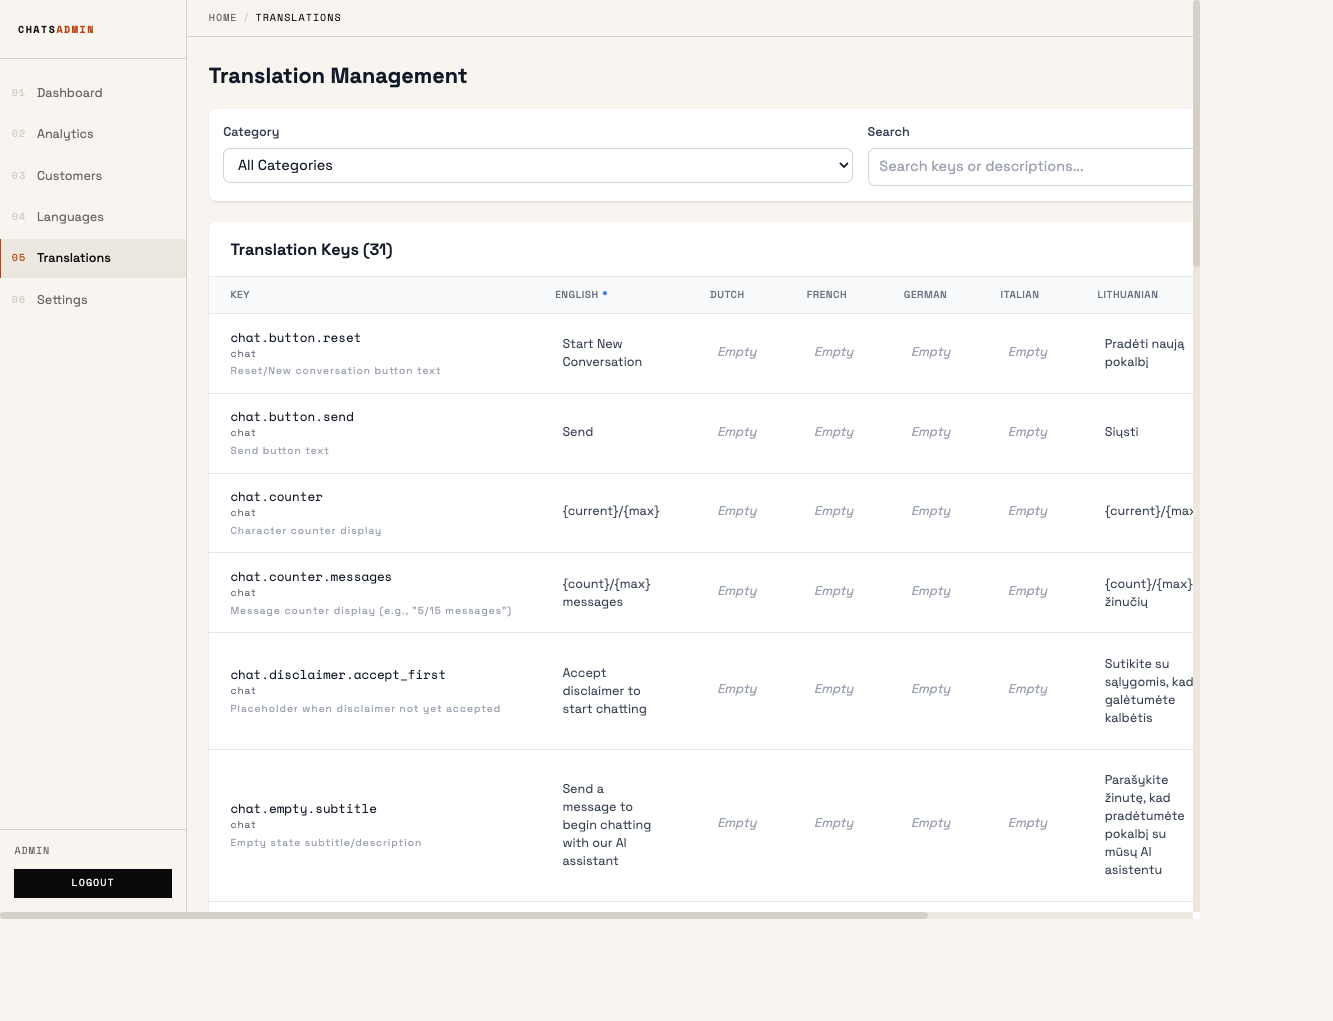This screenshot has height=1021, width=1333.
Task: Select the Translations sidebar item
Action: click(x=74, y=258)
